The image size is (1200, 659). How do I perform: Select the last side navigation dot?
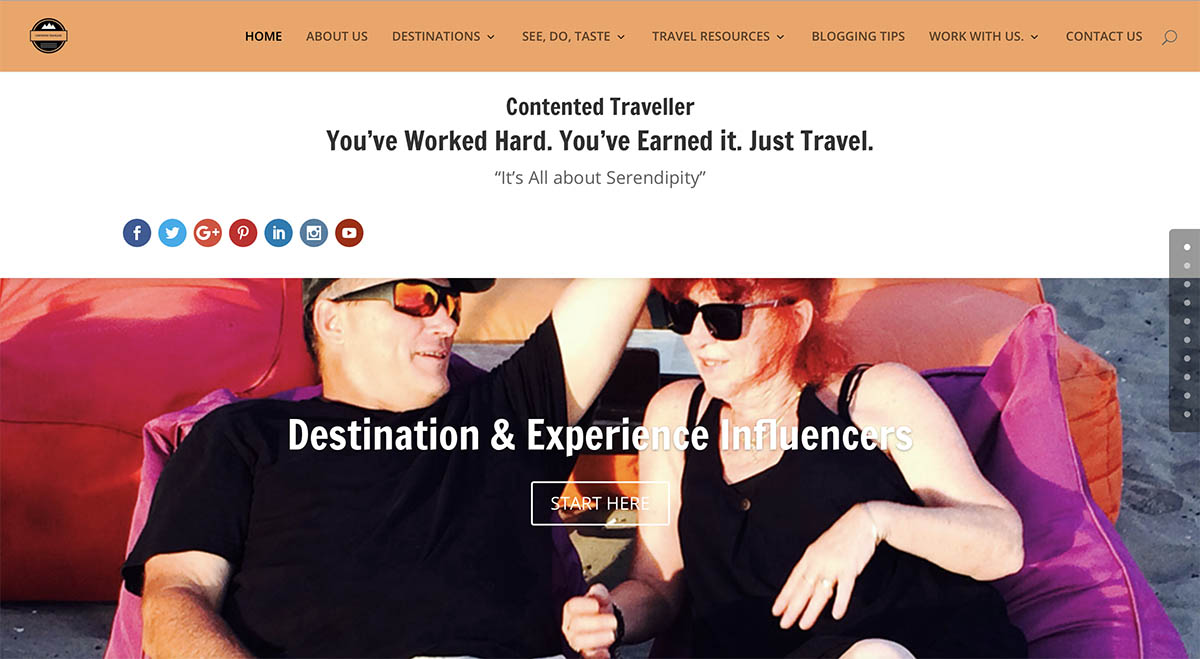(1187, 414)
